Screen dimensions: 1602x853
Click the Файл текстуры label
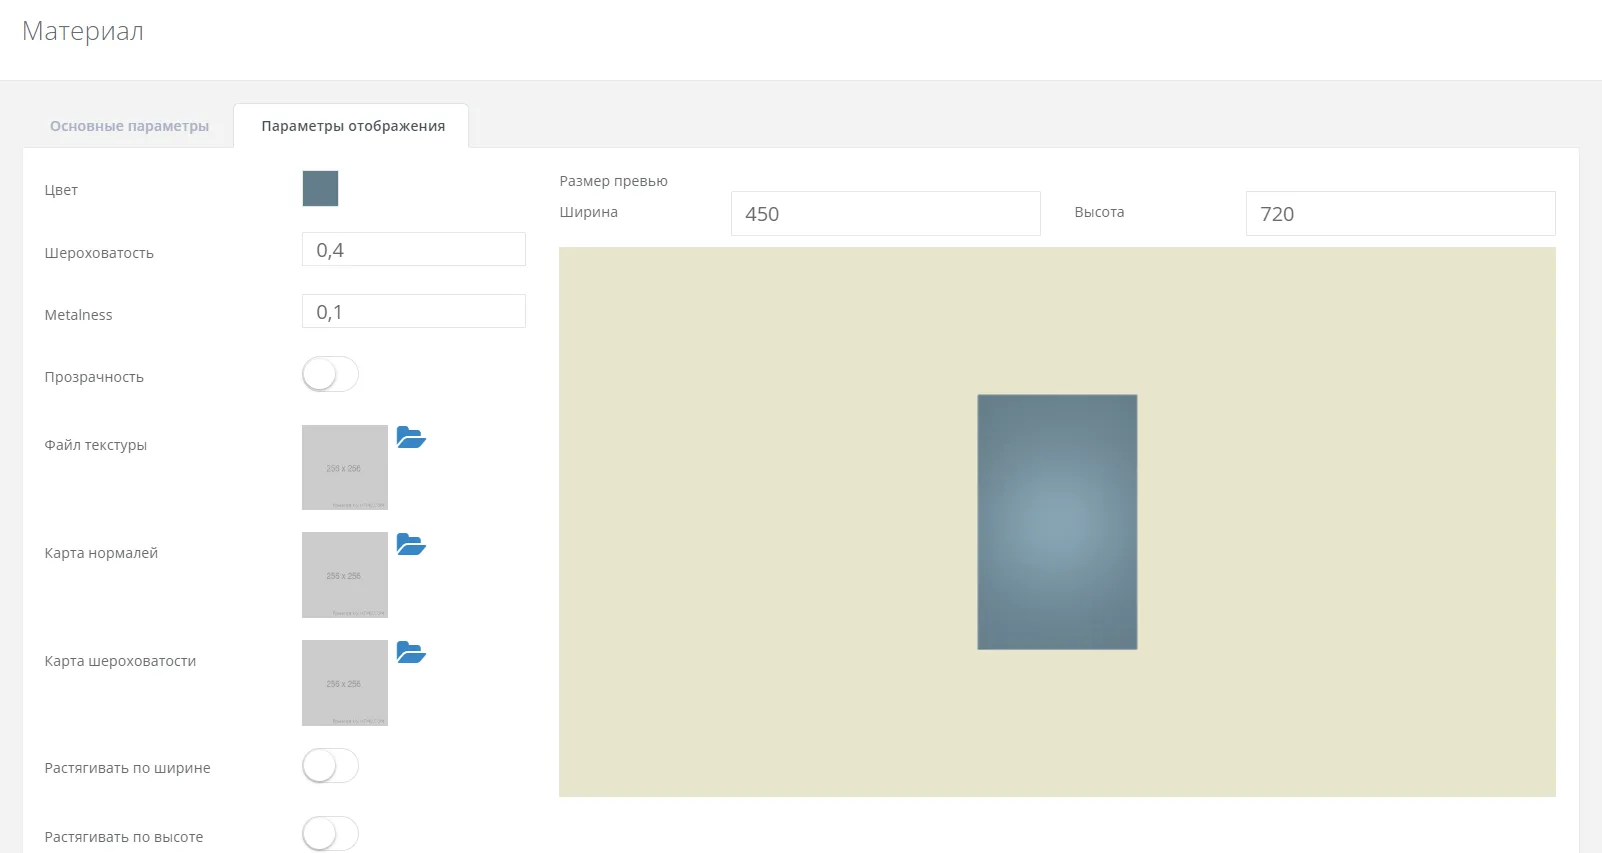coord(96,445)
